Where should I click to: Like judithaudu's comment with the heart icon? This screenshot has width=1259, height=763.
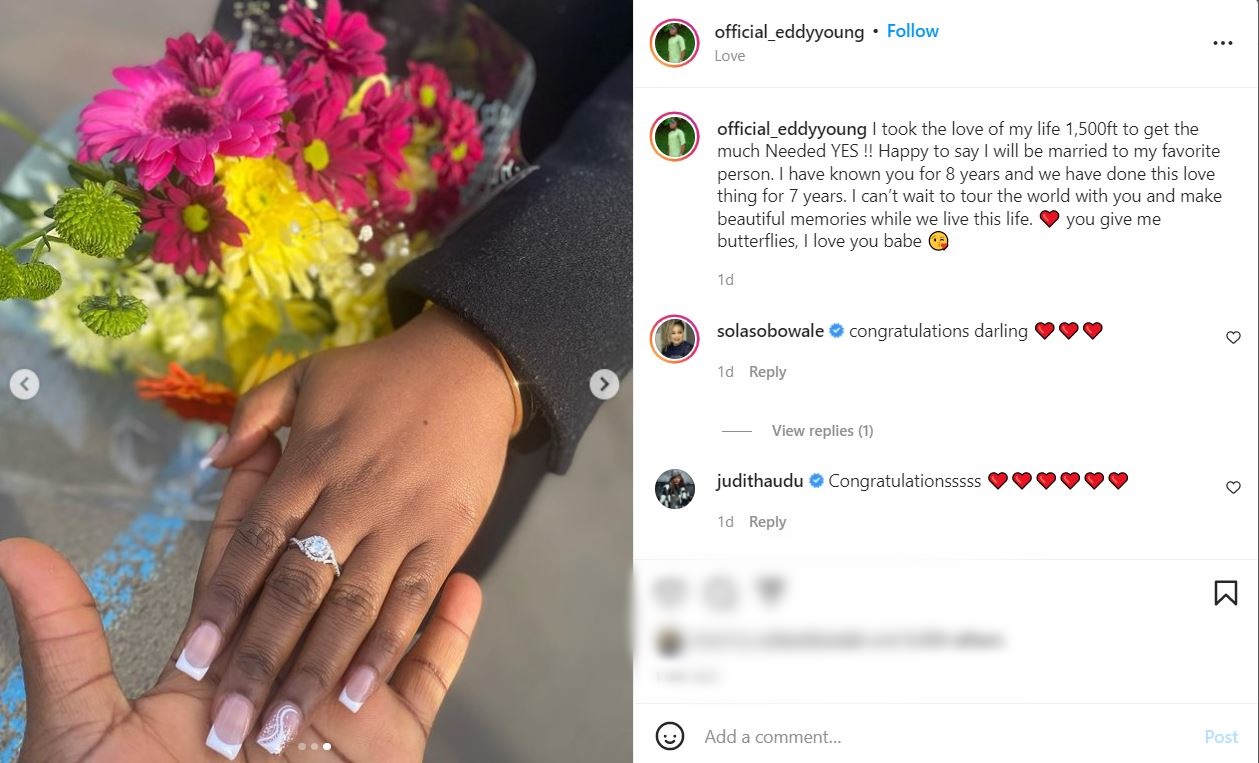click(x=1233, y=488)
